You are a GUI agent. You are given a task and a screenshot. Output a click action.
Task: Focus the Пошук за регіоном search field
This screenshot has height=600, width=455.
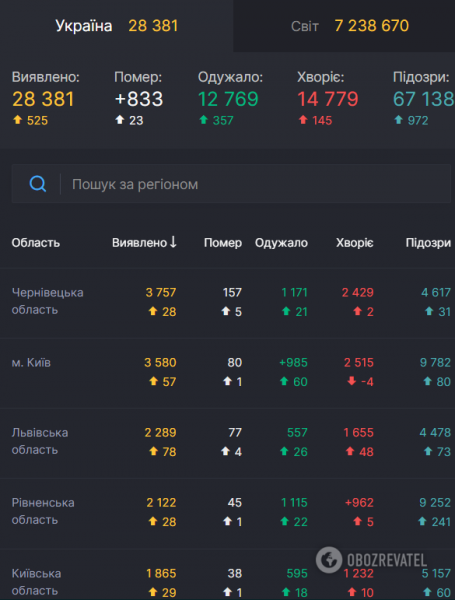coord(231,184)
